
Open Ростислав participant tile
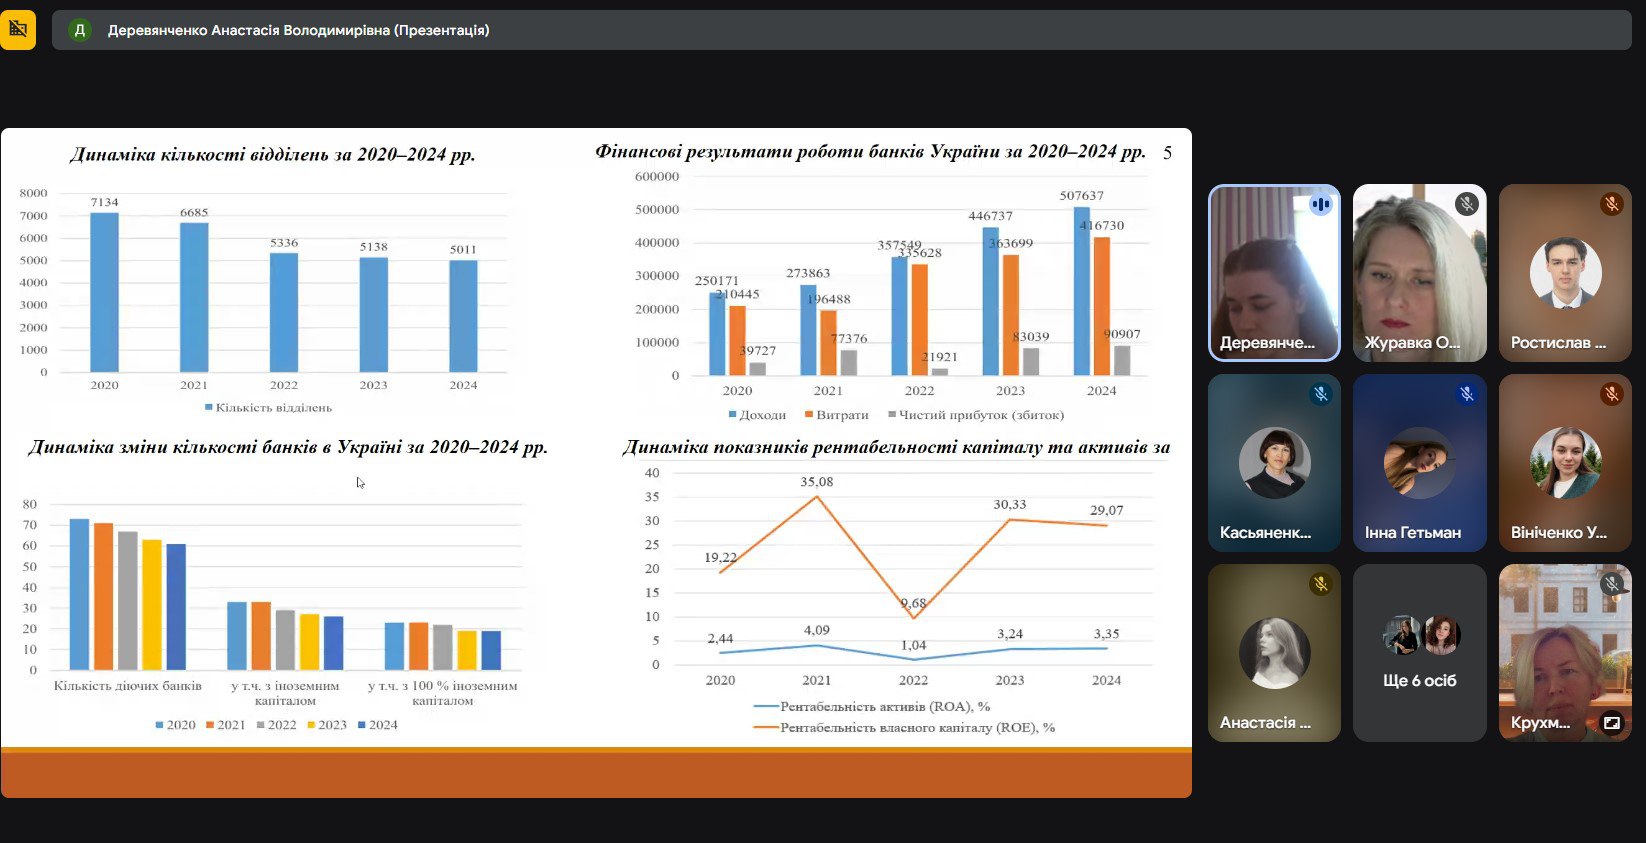tap(1565, 272)
